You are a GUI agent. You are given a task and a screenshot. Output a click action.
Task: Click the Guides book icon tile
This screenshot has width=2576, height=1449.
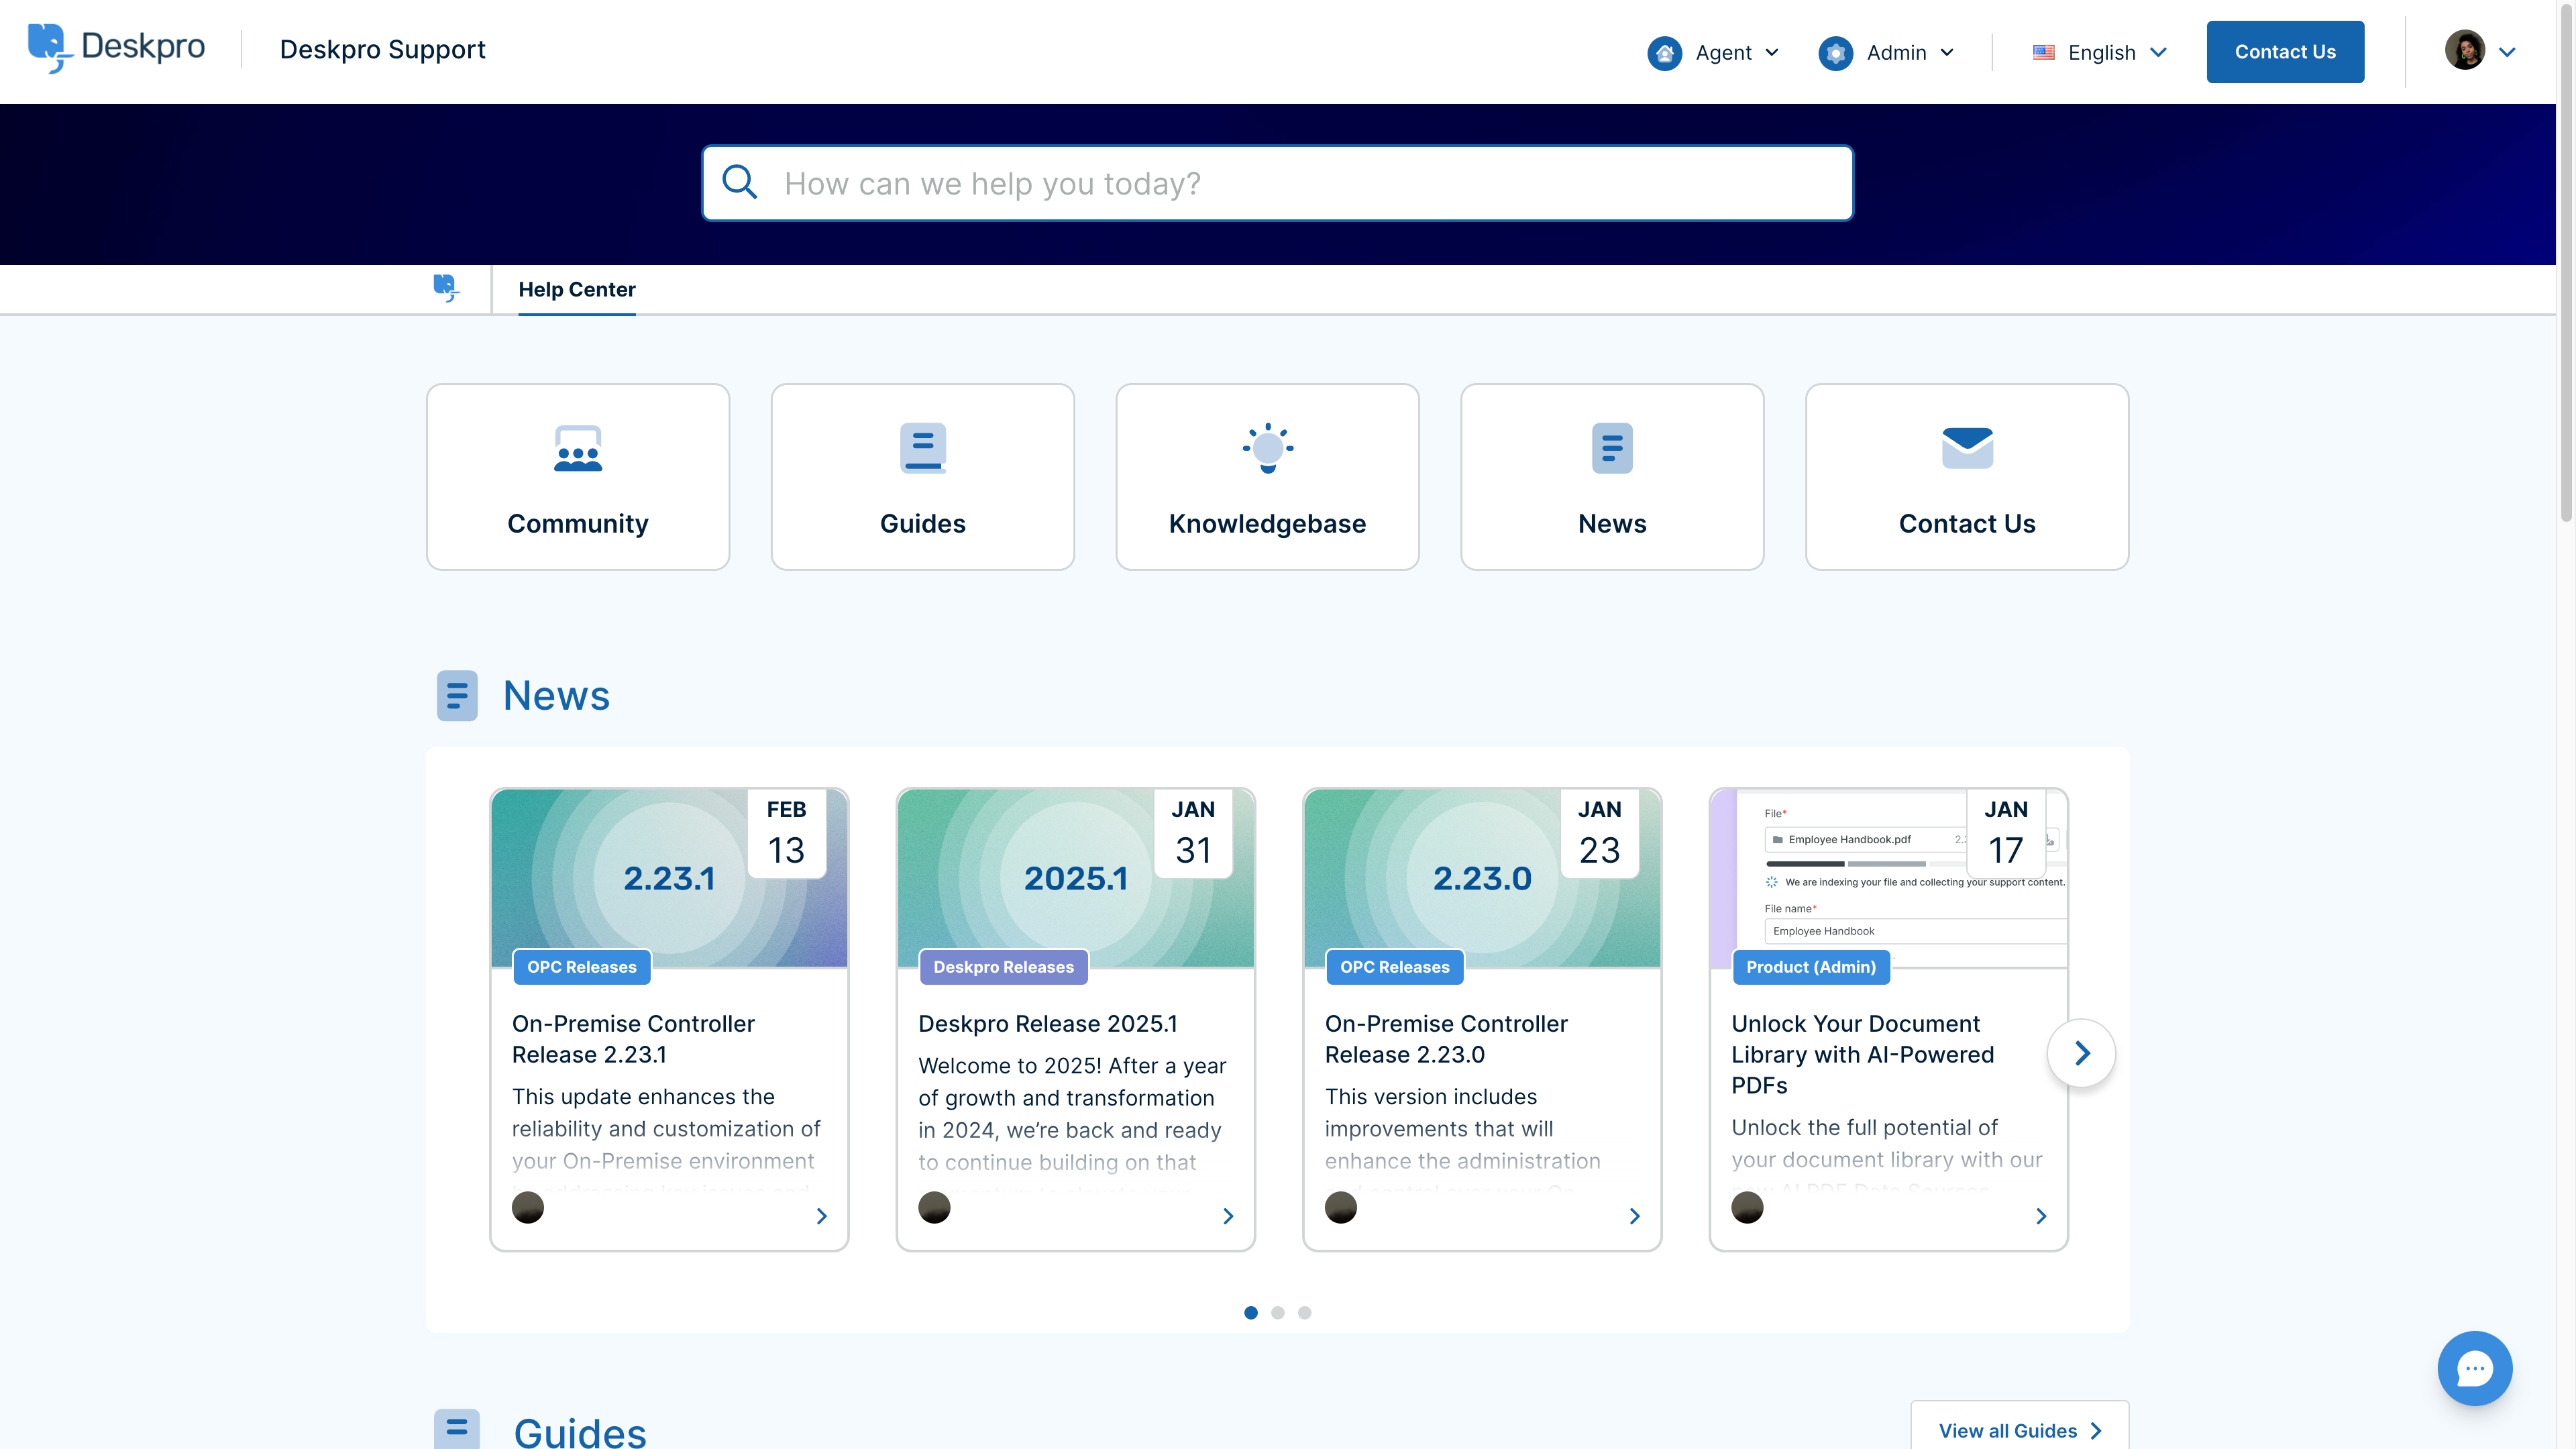922,448
